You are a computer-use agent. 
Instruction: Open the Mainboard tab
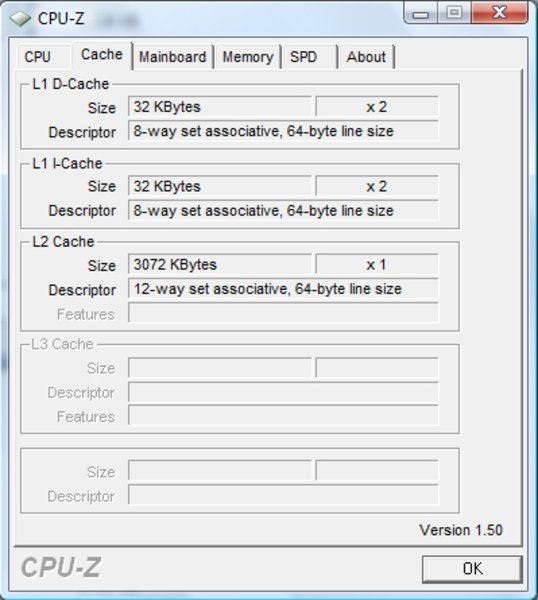click(173, 57)
